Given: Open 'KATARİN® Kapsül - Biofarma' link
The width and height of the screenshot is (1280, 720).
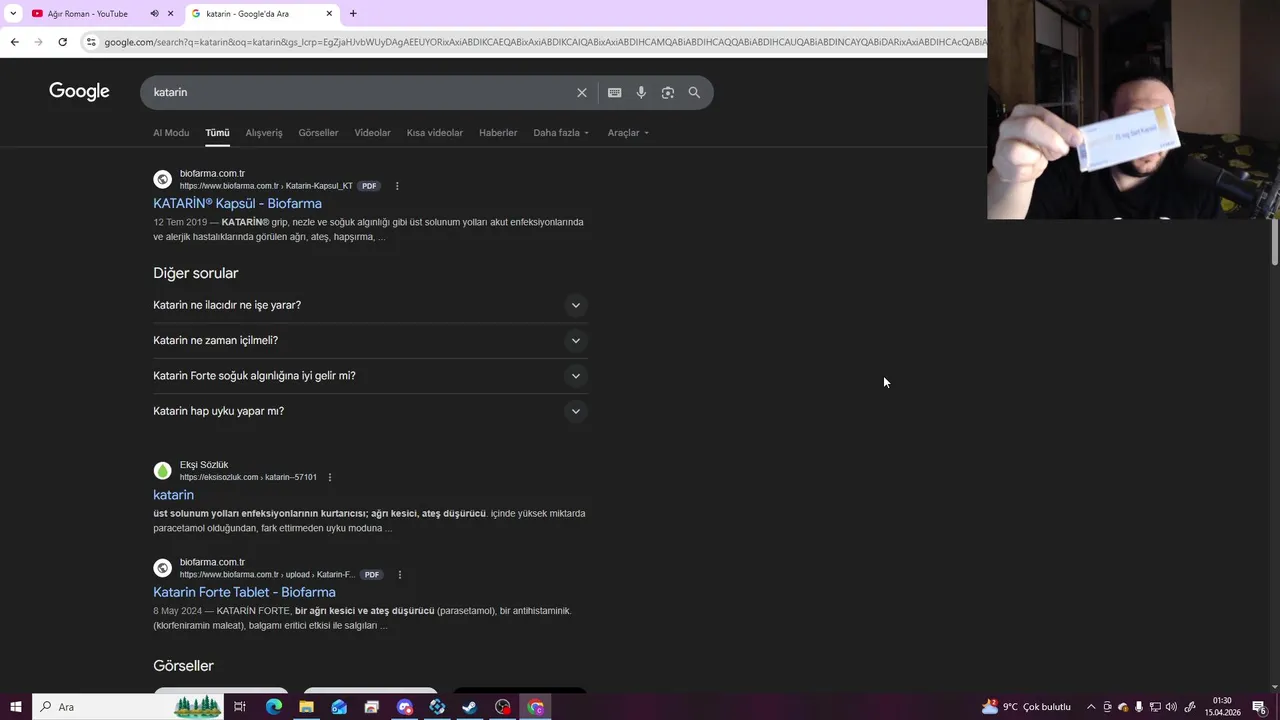Looking at the screenshot, I should 237,204.
